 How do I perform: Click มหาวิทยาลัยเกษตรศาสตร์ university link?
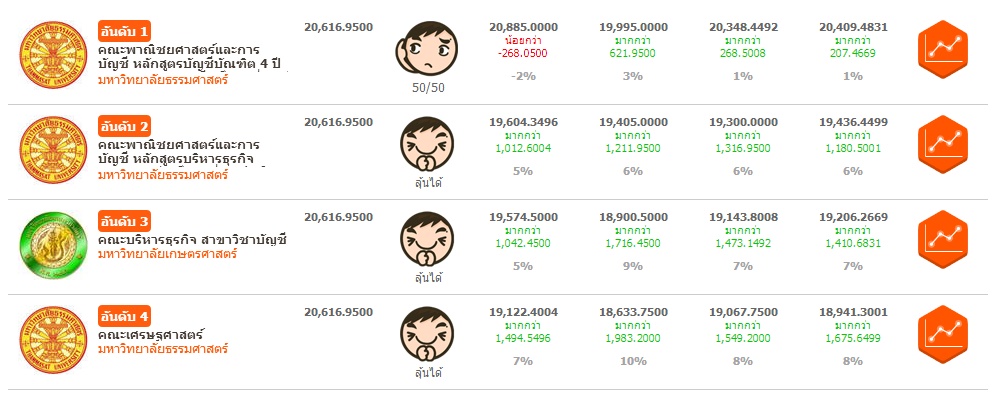[163, 256]
